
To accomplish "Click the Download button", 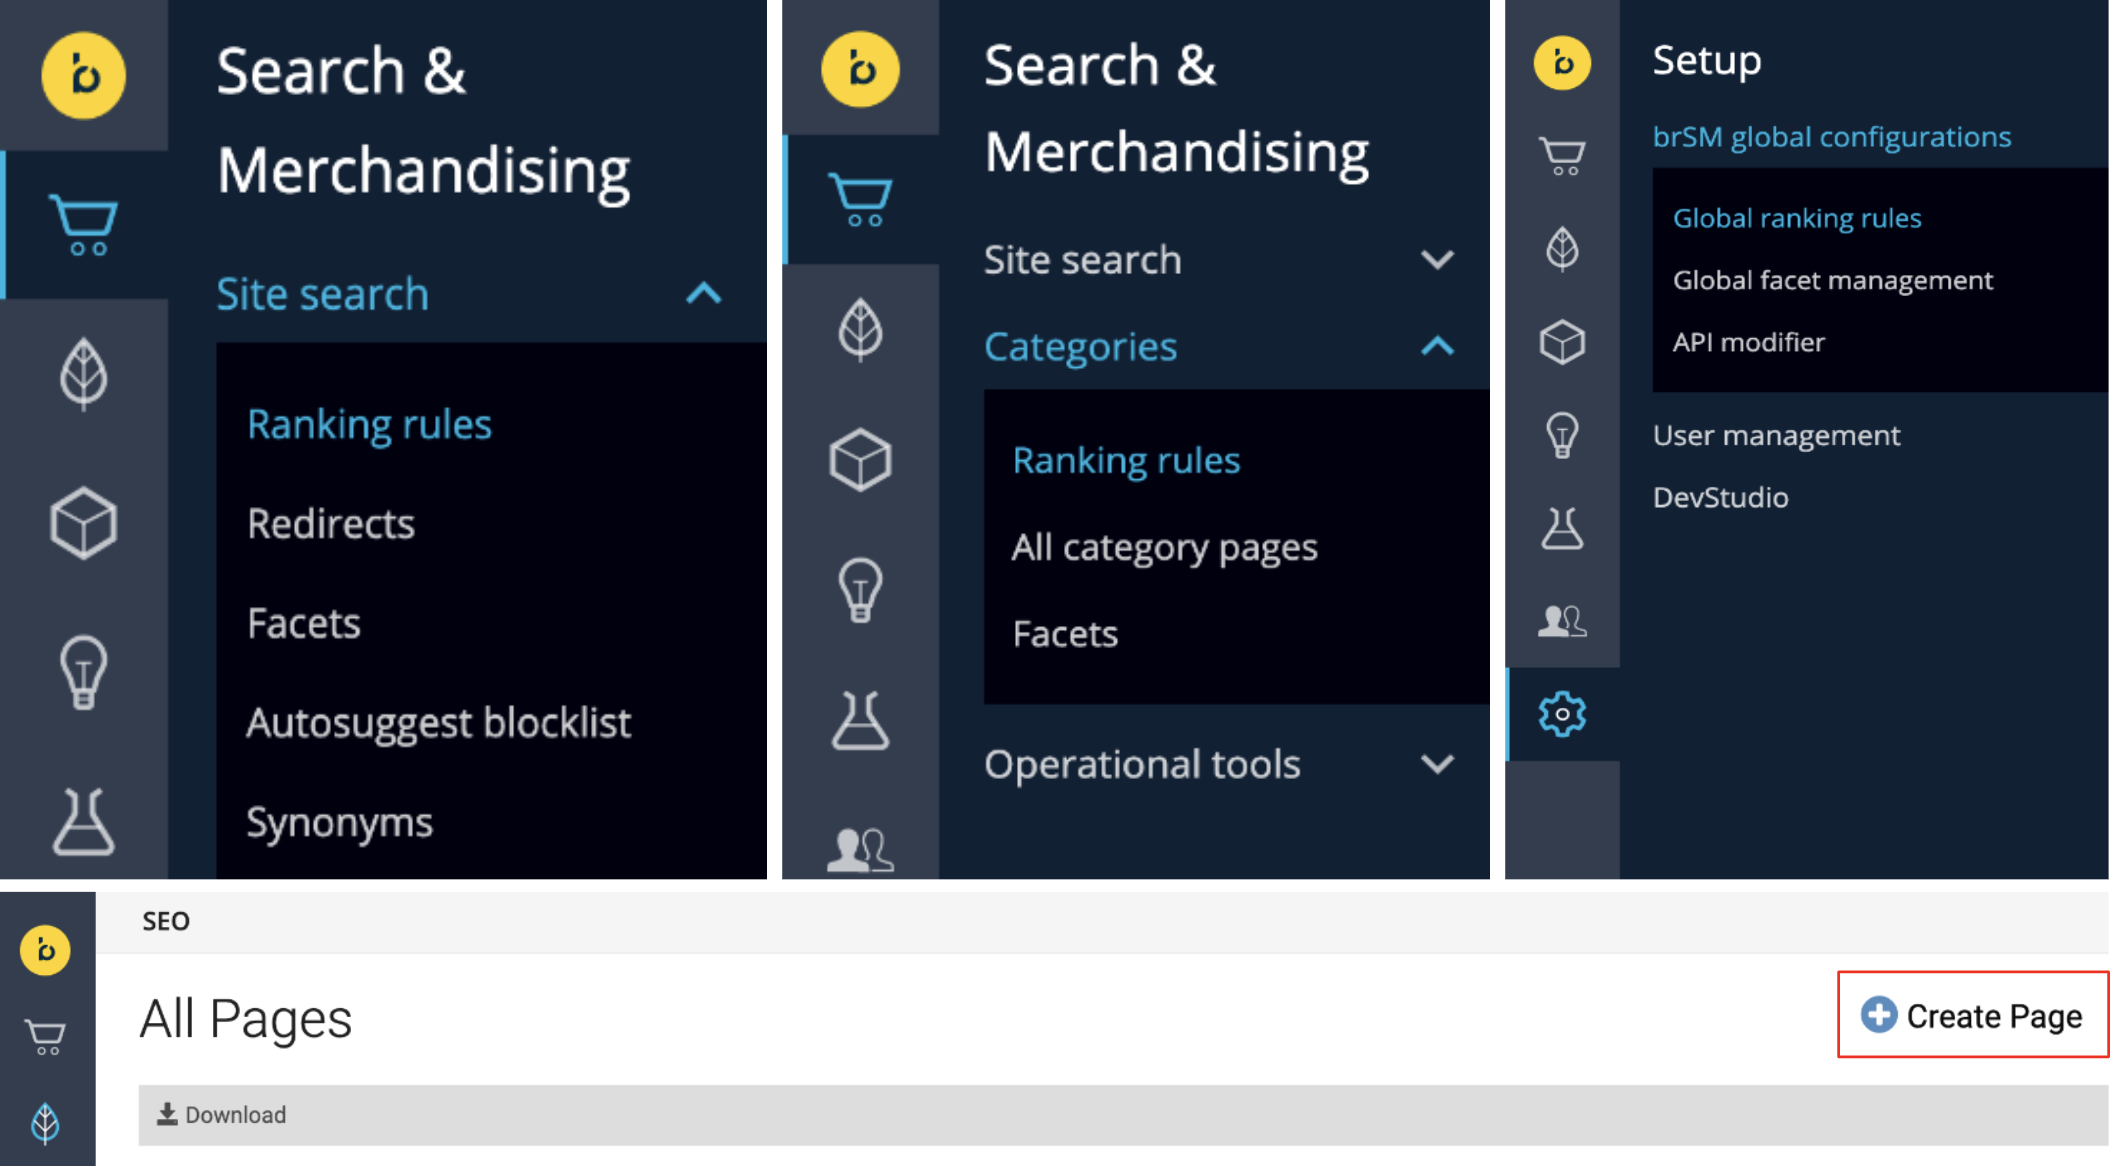I will [222, 1114].
